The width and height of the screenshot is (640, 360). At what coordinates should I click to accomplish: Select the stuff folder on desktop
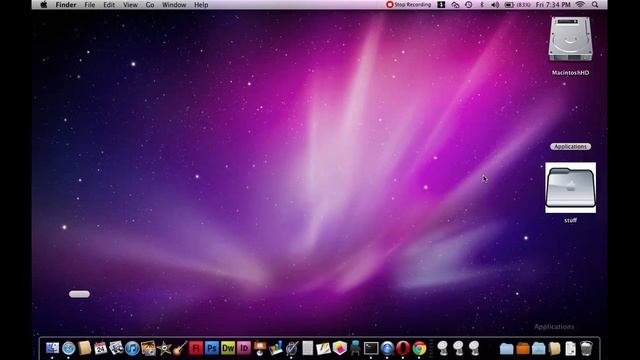tap(571, 188)
